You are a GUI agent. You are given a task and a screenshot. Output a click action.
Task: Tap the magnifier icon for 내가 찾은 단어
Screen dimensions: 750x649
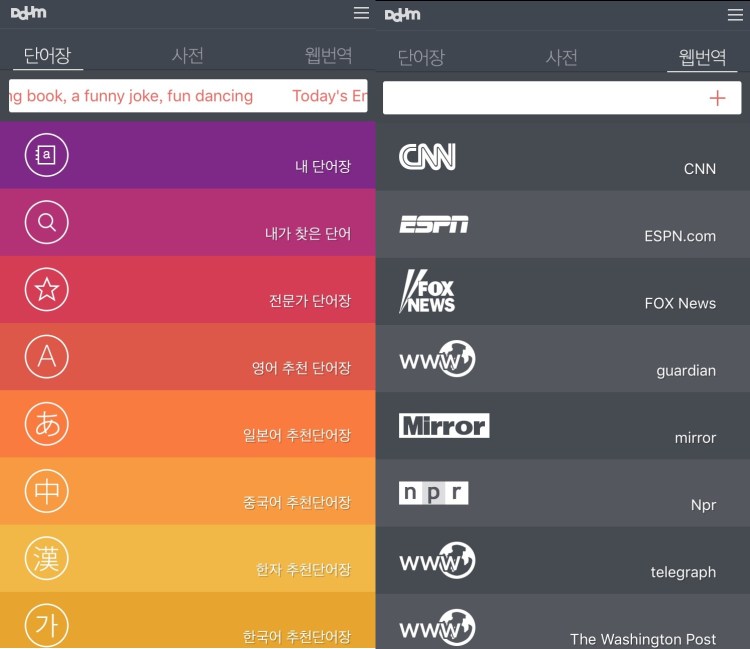[x=47, y=223]
